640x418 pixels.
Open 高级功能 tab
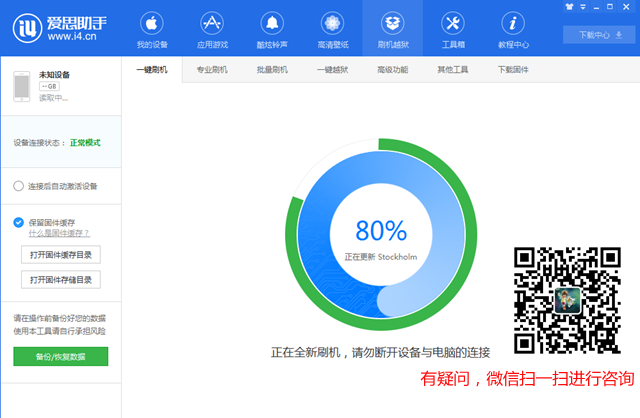392,70
